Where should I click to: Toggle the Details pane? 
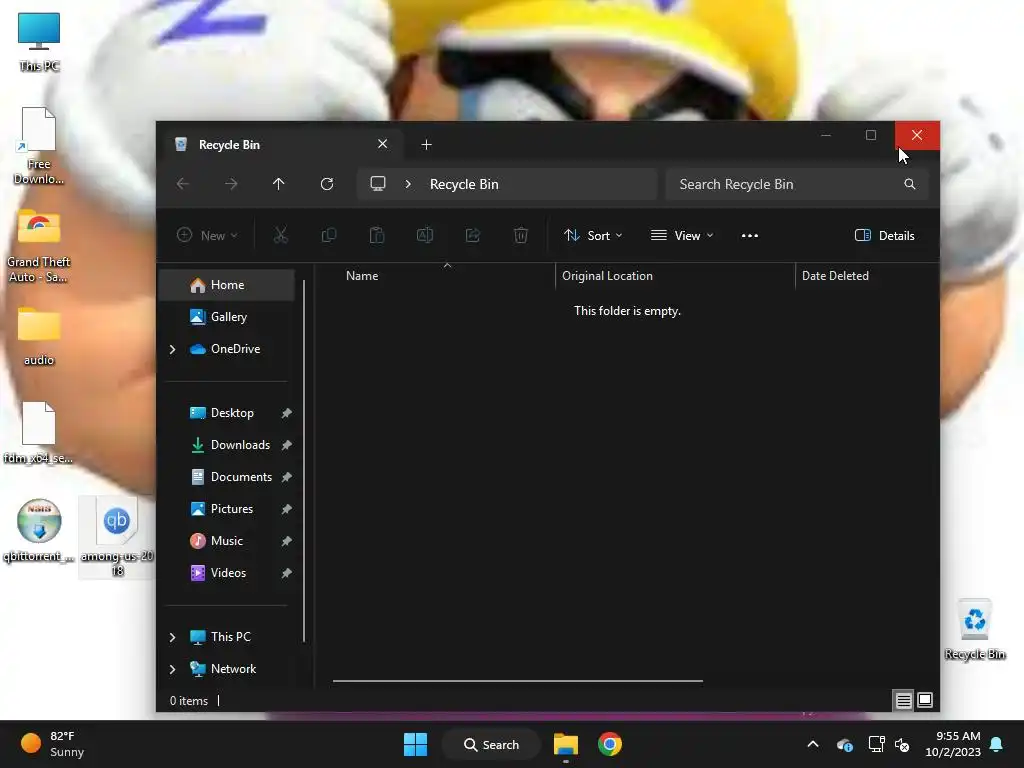(x=885, y=236)
